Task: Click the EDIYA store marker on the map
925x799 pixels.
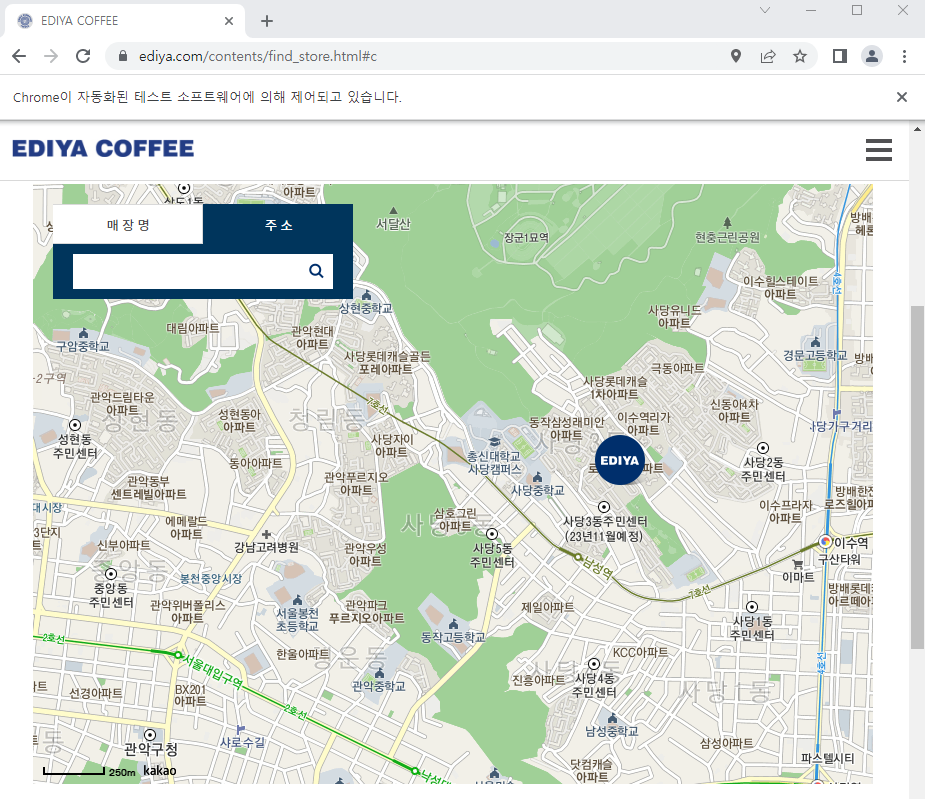Action: (x=619, y=460)
